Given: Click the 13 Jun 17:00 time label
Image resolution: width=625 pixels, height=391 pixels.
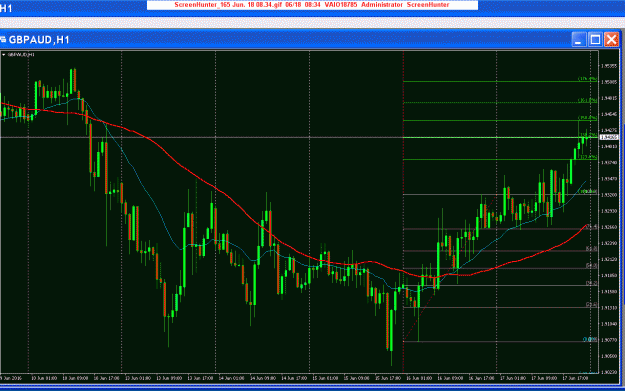Looking at the screenshot, I should point(200,378).
